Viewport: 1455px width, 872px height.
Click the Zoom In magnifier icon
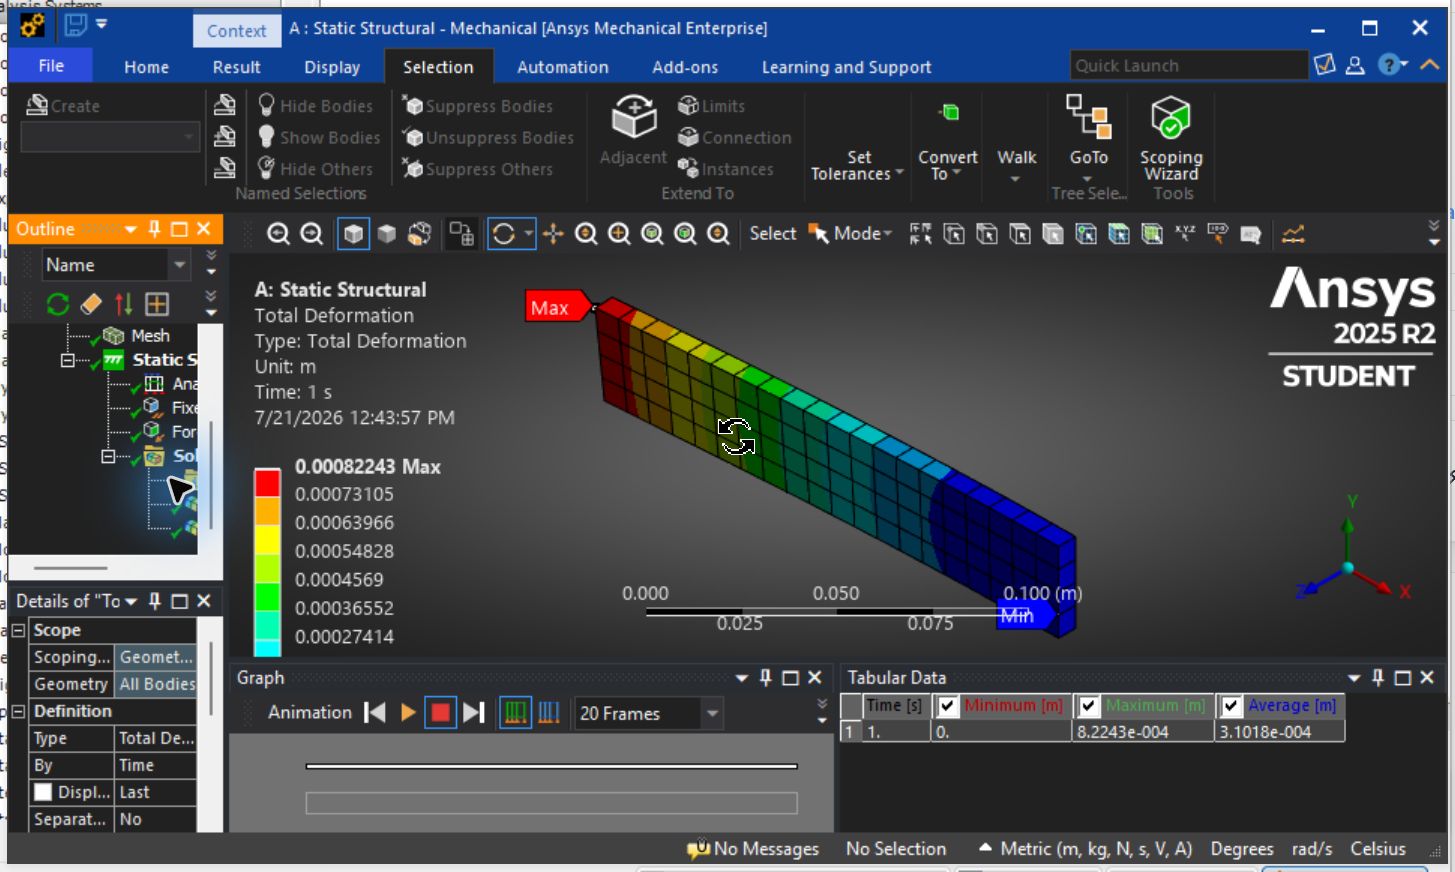pos(278,234)
